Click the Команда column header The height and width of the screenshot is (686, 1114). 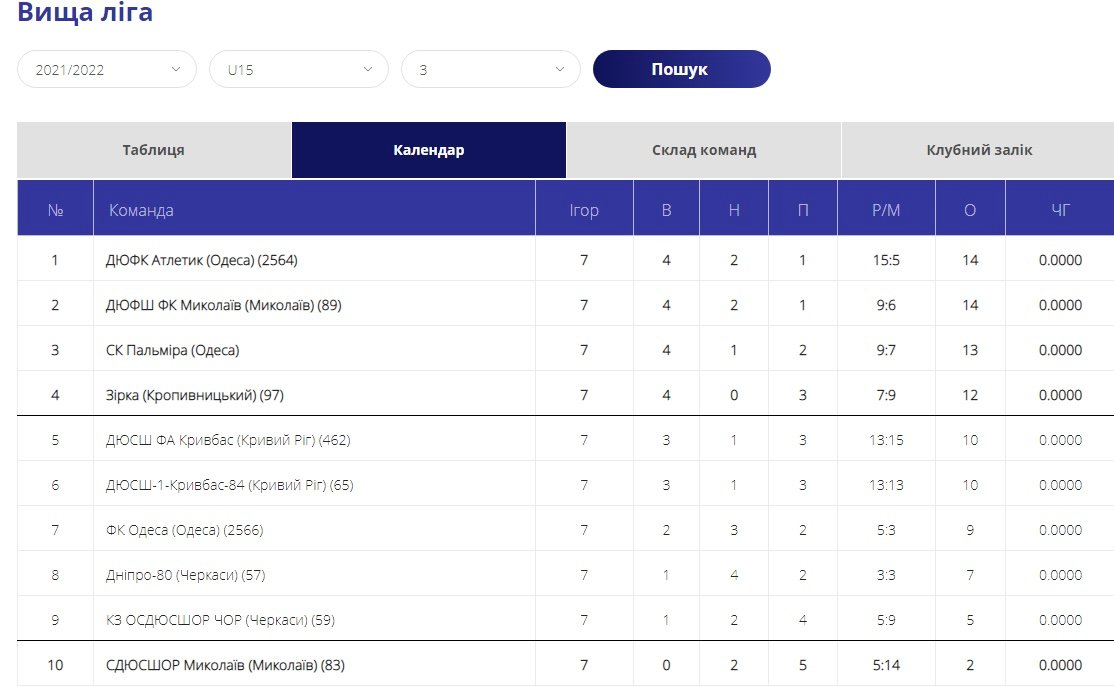[141, 210]
